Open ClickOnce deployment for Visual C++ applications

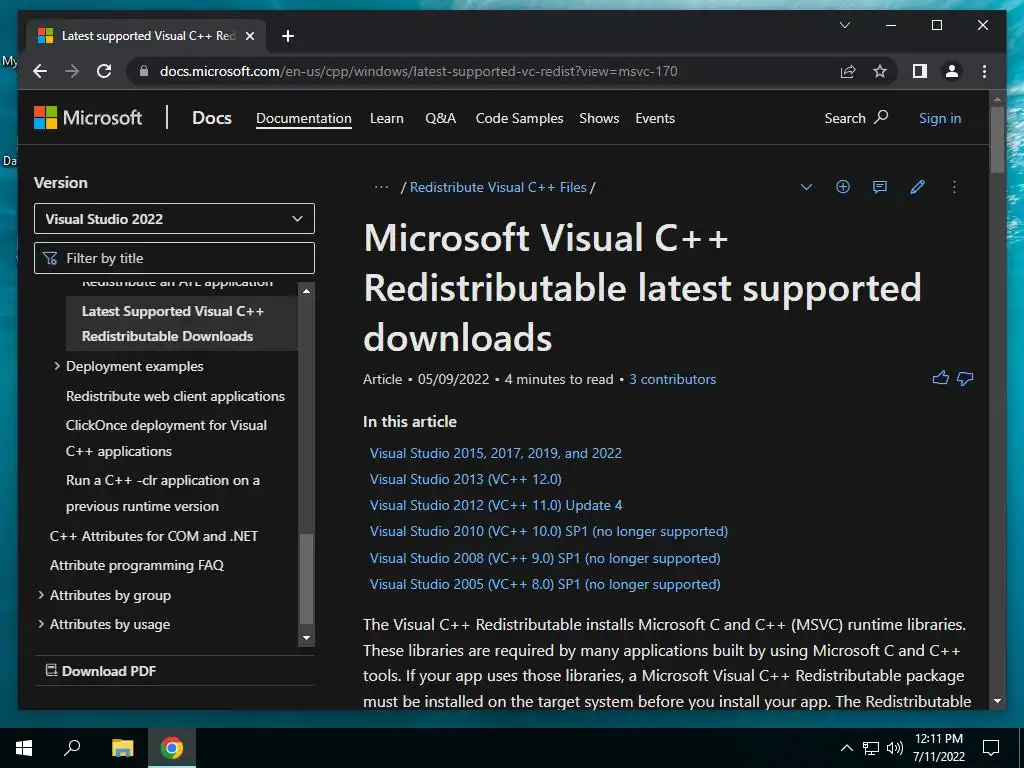click(x=167, y=438)
